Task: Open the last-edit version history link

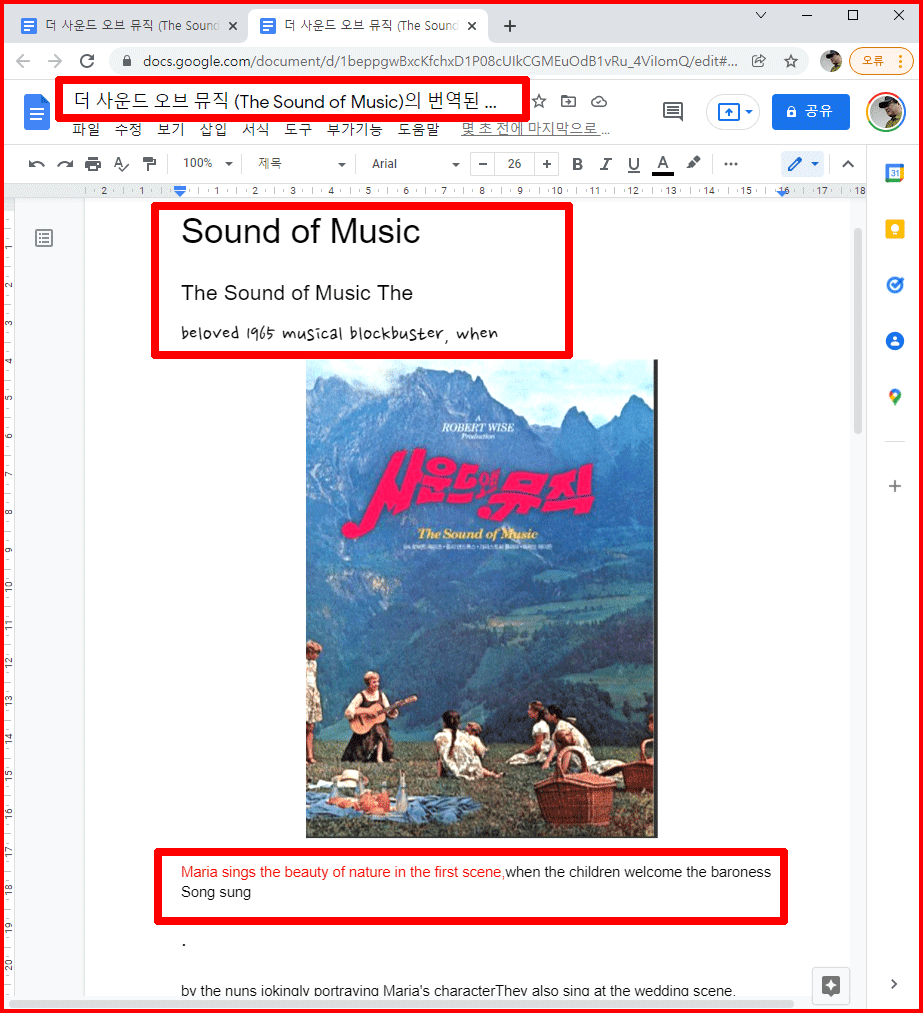Action: pyautogui.click(x=535, y=129)
